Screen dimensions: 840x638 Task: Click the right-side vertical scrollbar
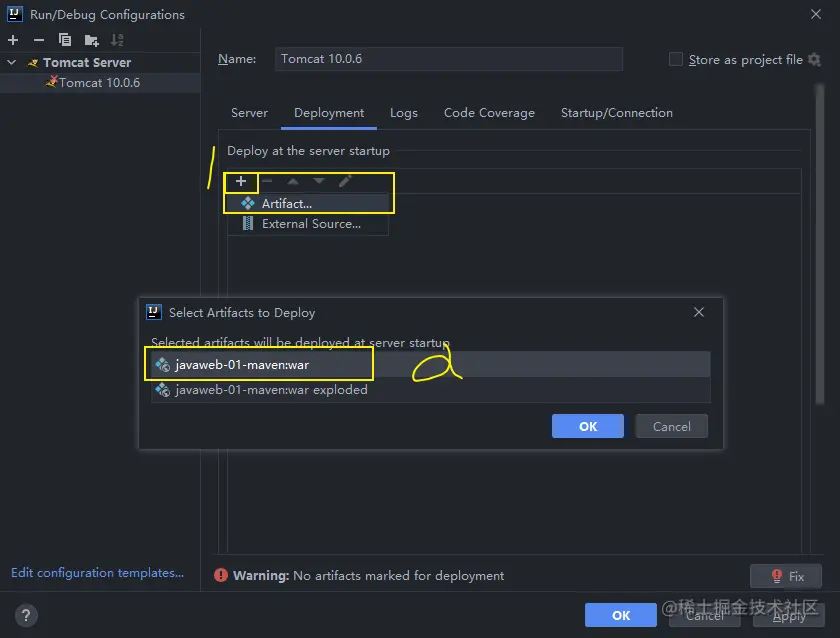pyautogui.click(x=820, y=244)
